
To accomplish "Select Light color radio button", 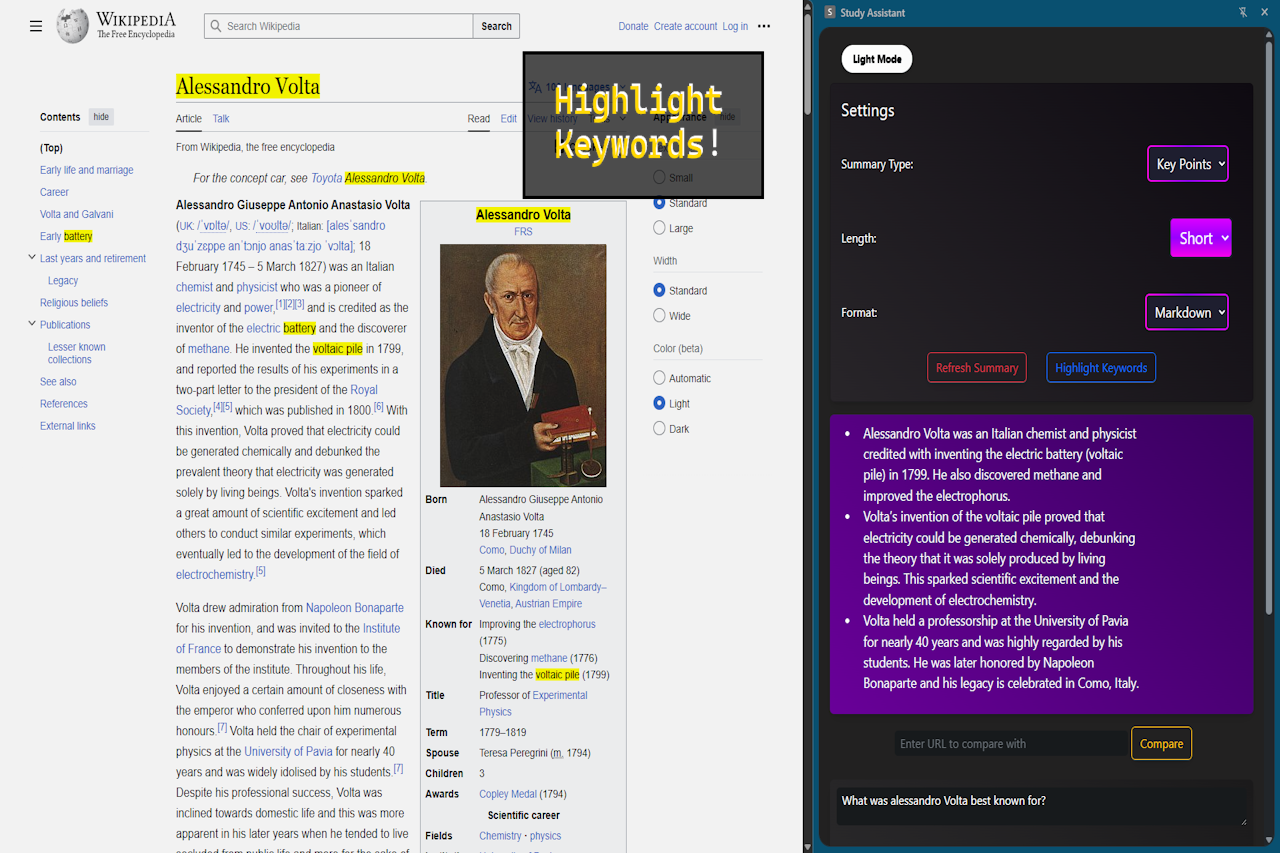I will click(x=659, y=403).
